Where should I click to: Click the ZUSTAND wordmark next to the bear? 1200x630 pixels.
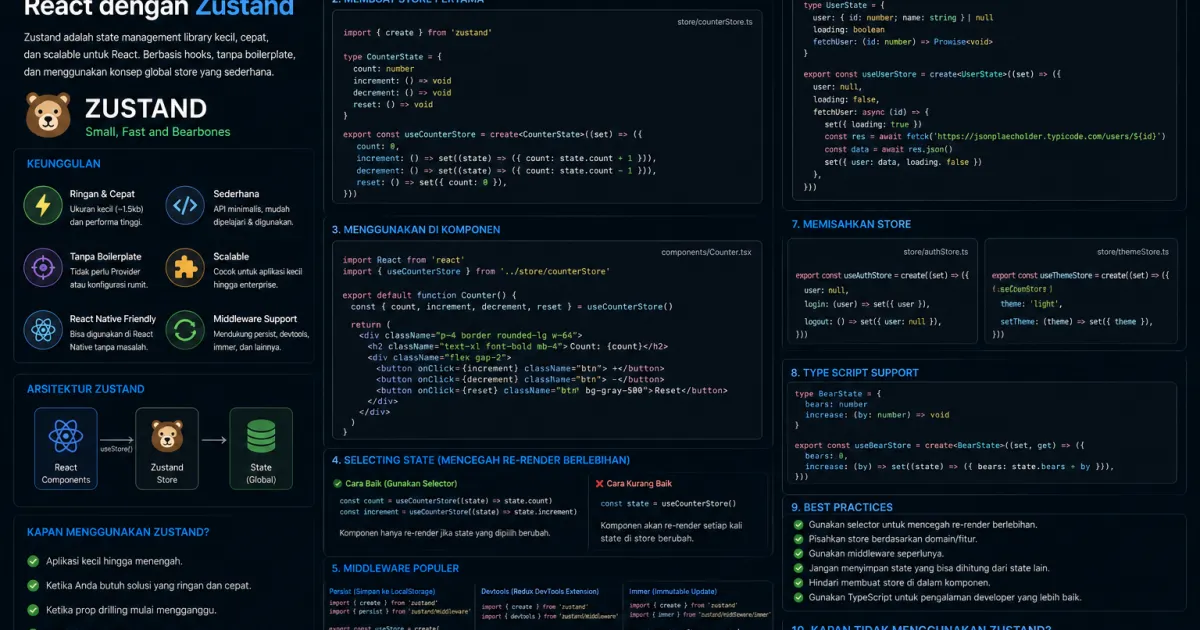pos(146,108)
